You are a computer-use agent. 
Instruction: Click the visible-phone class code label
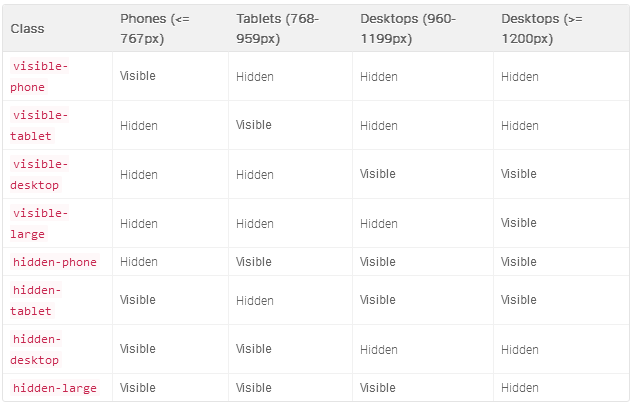[x=40, y=76]
